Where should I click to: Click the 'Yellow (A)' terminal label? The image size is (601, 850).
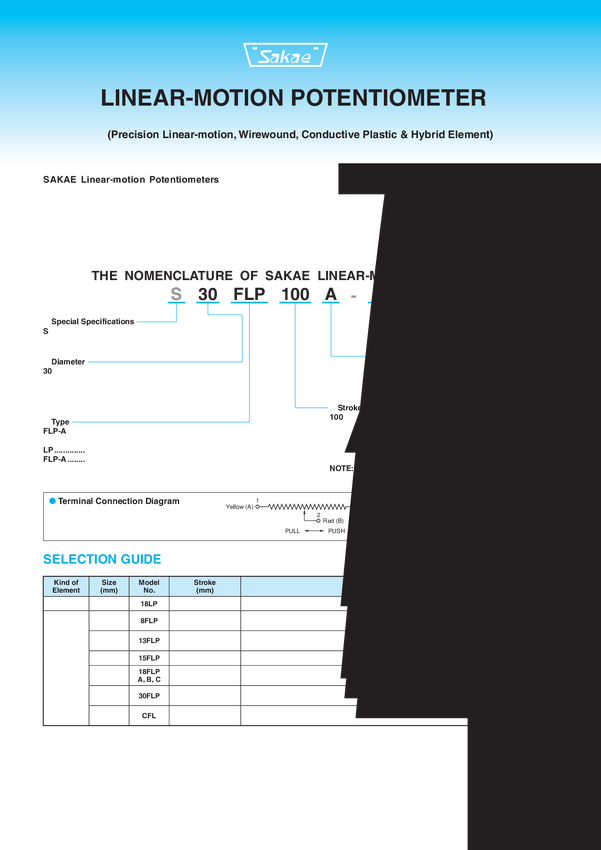240,507
